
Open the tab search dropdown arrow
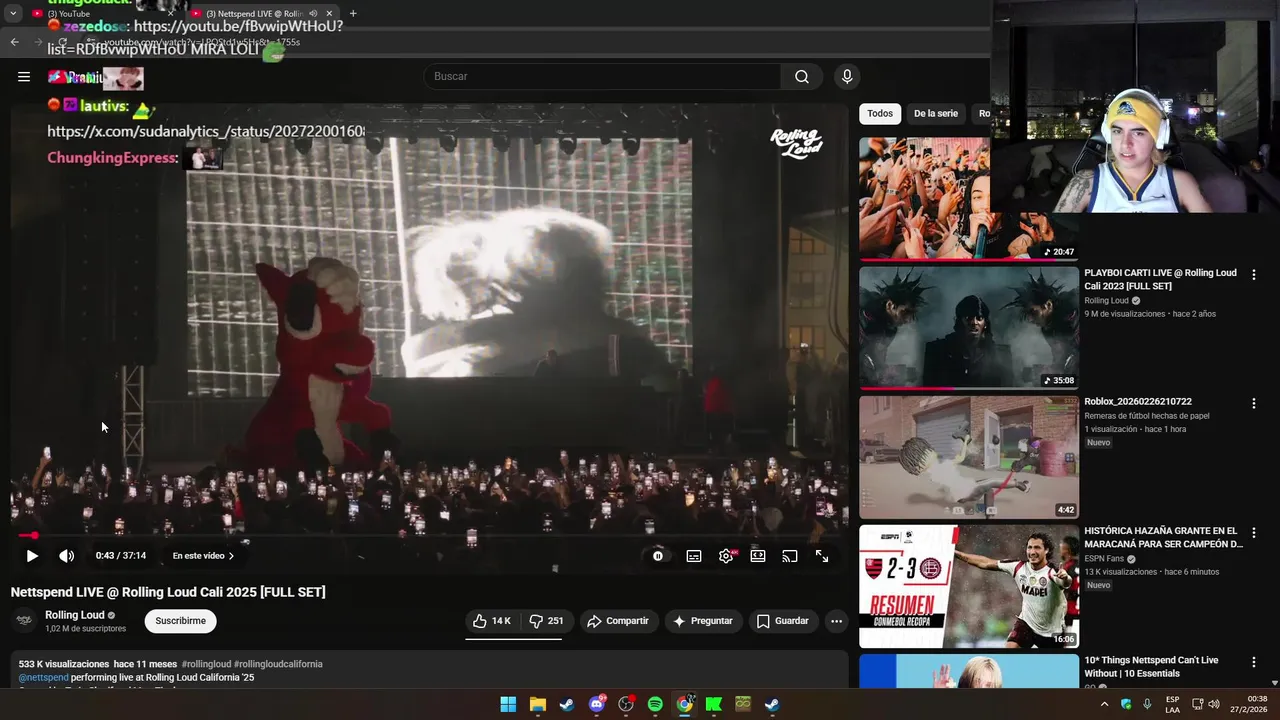click(12, 13)
